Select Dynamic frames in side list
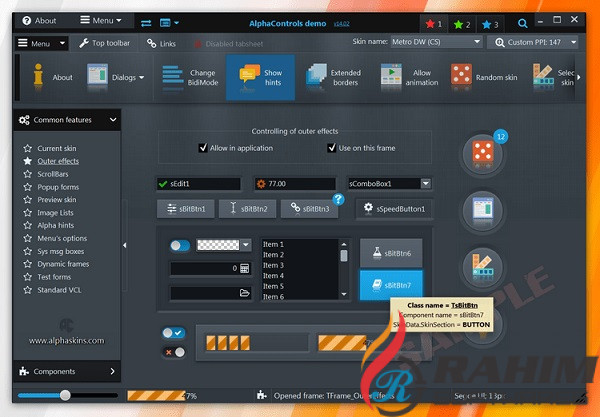The image size is (600, 417). [63, 264]
